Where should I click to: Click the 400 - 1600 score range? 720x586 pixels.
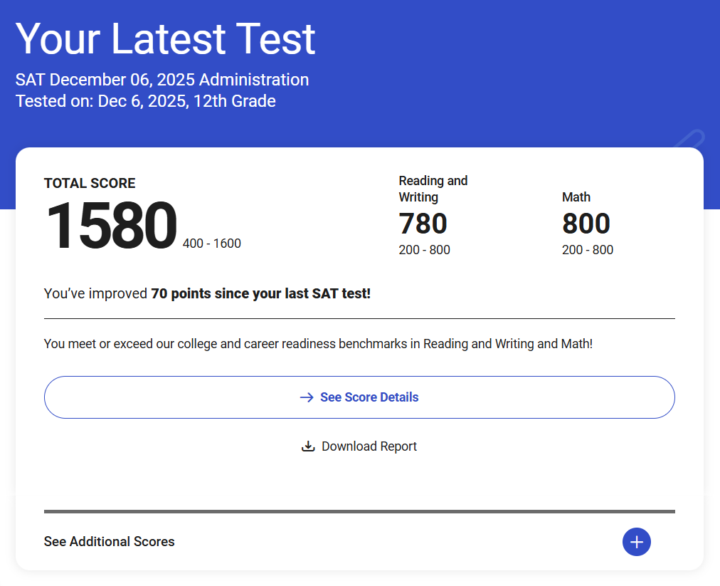(212, 243)
